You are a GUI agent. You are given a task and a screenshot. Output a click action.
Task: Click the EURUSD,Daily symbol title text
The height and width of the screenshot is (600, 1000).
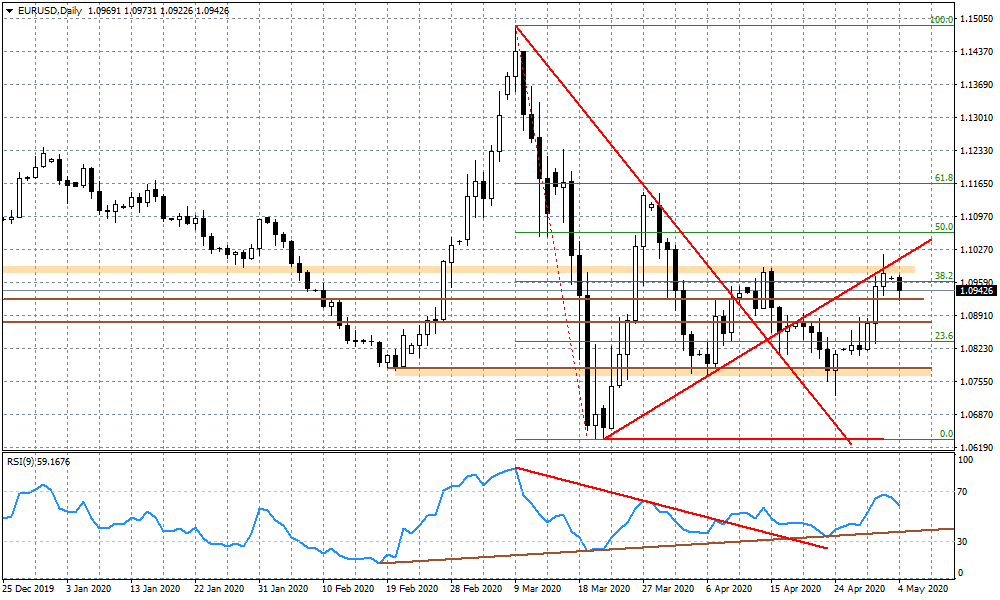pyautogui.click(x=50, y=11)
